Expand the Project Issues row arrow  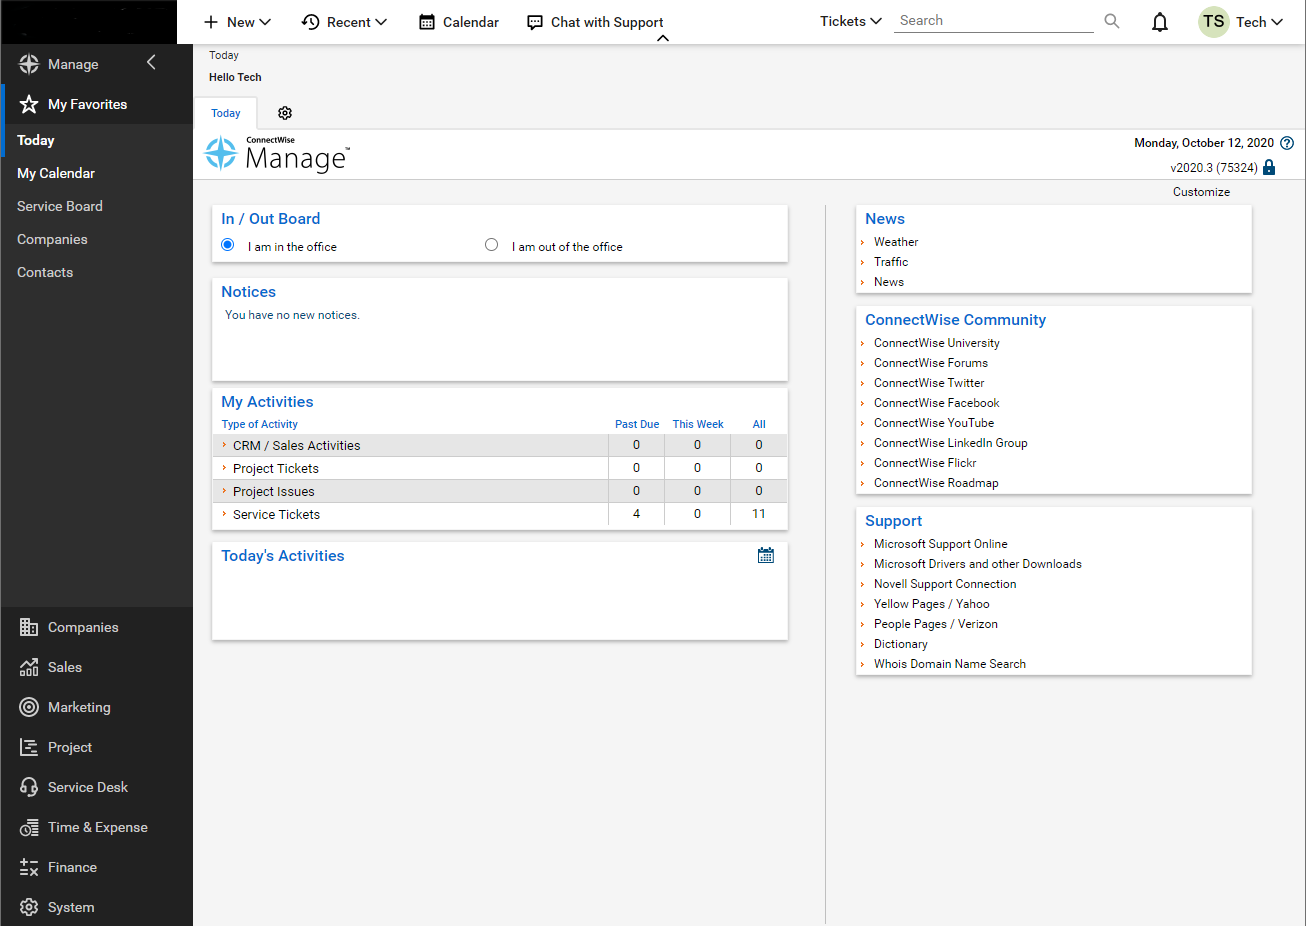point(224,491)
